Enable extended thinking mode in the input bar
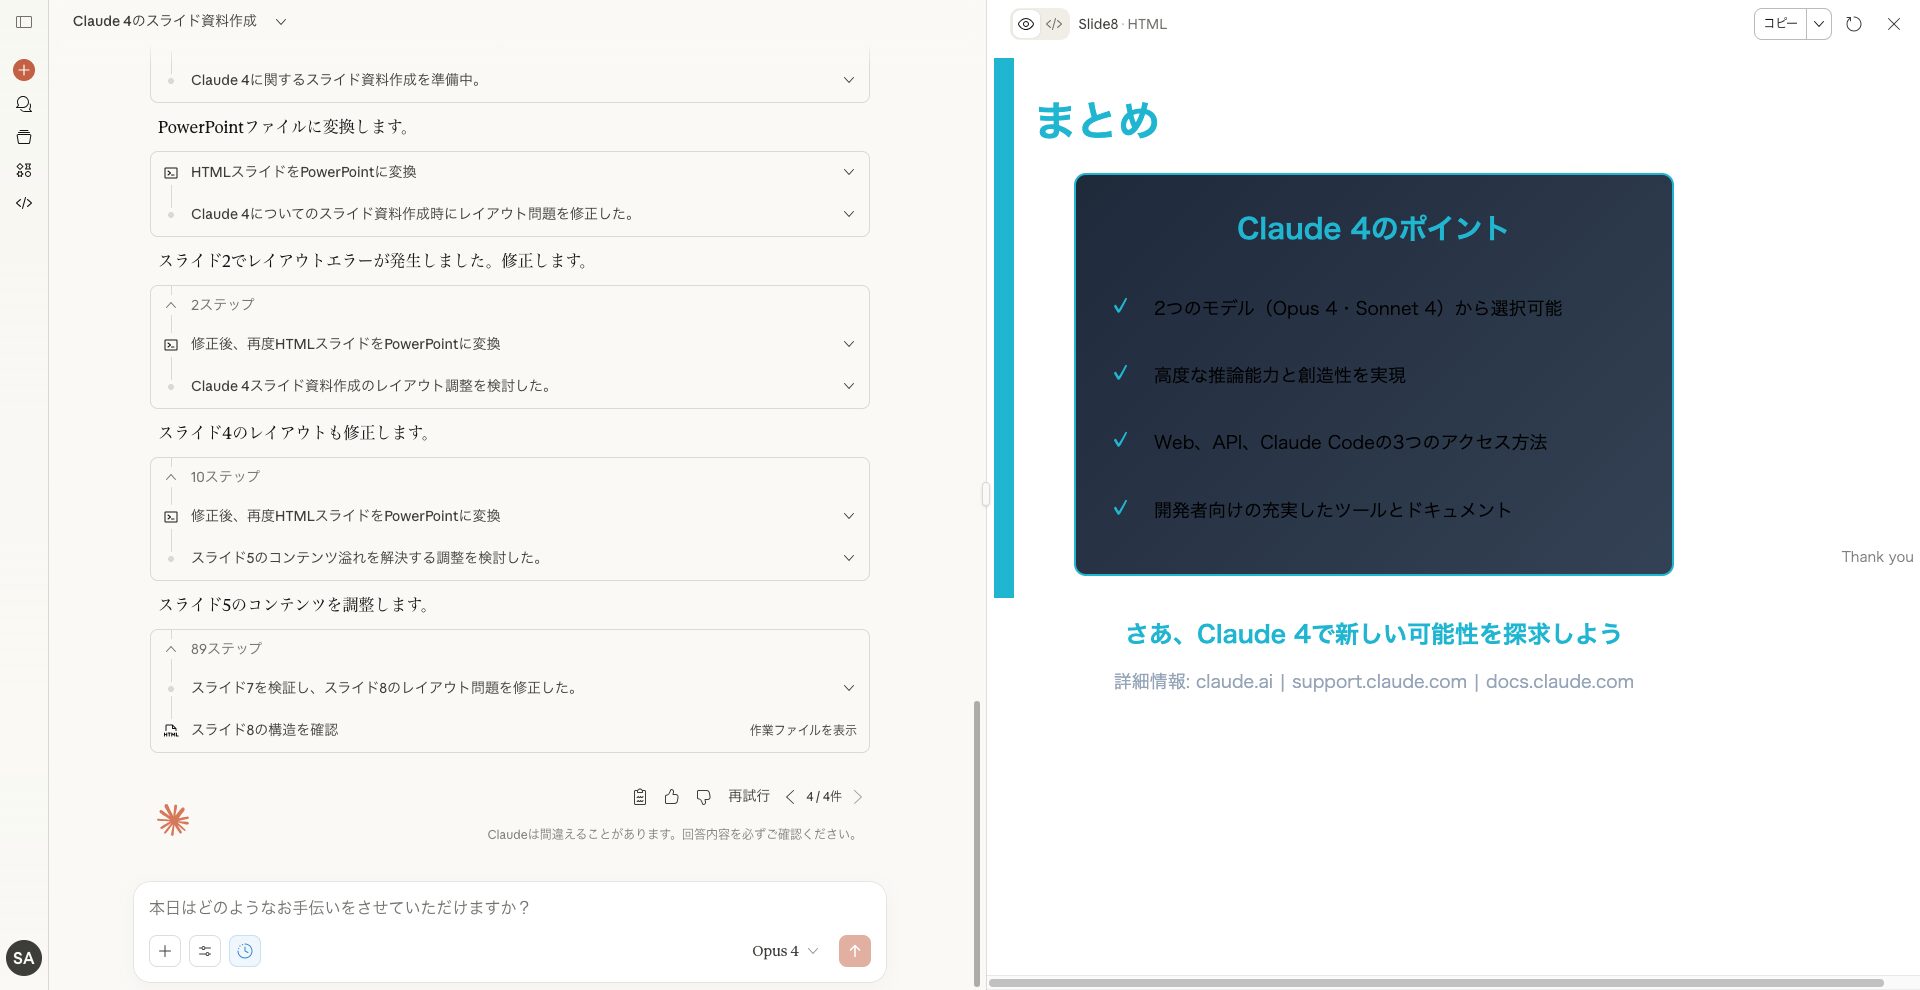This screenshot has height=990, width=1920. (245, 951)
